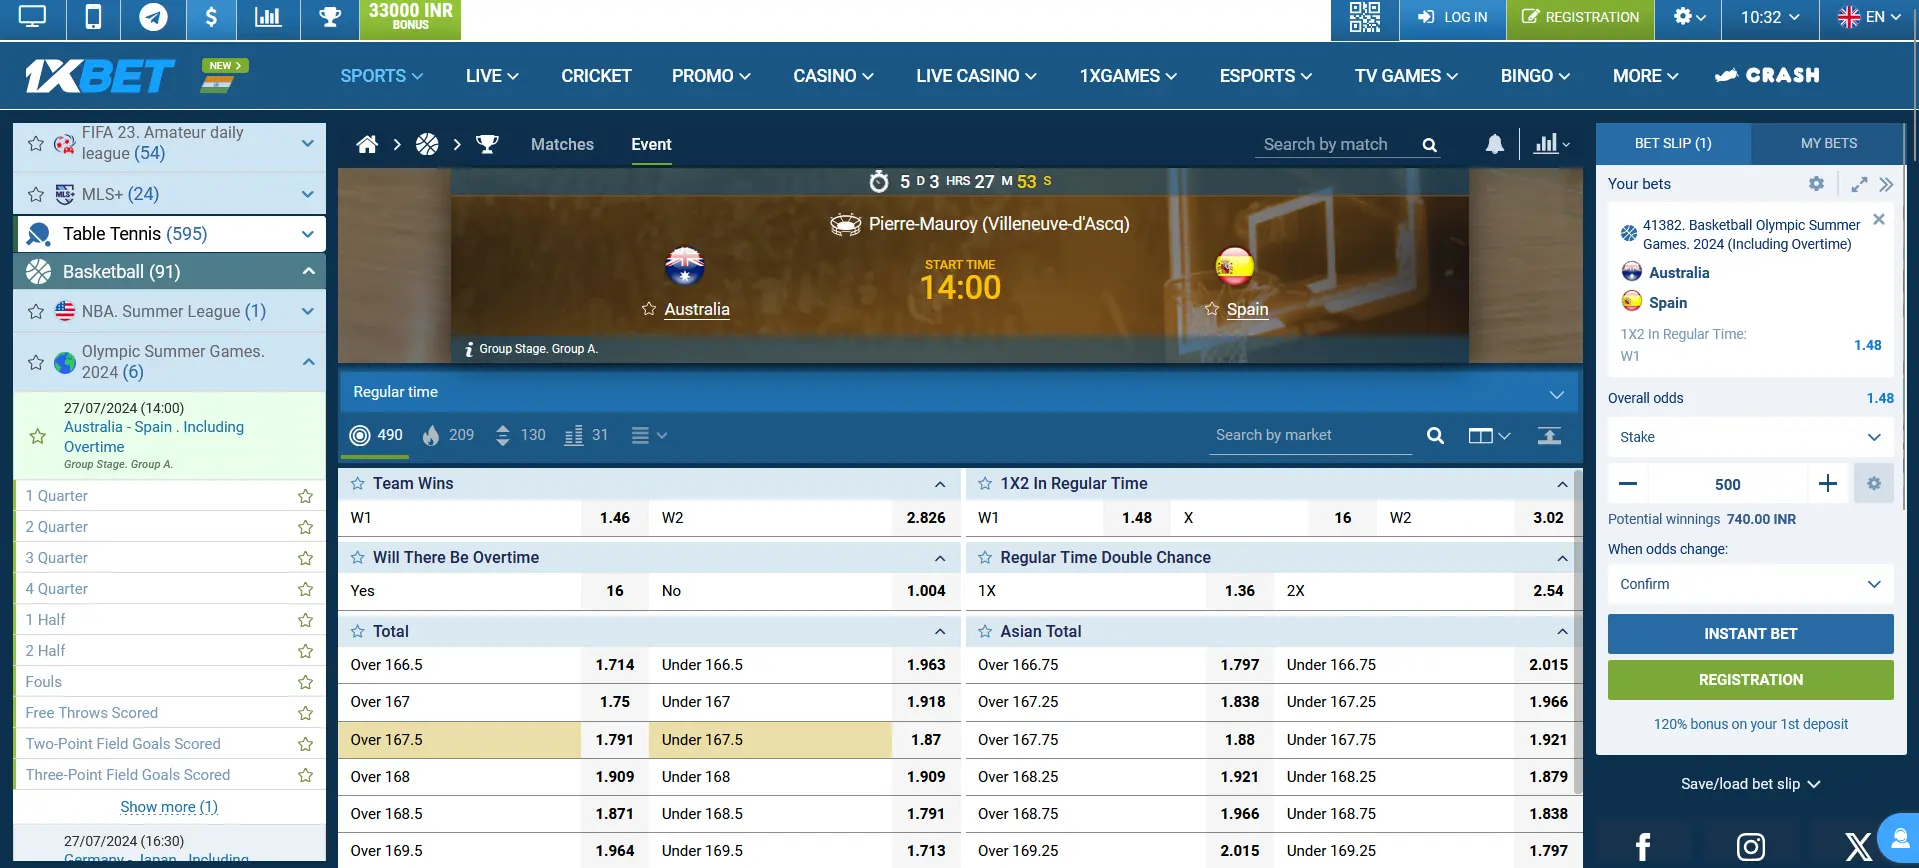Click the stake amount 500 field

pyautogui.click(x=1728, y=484)
